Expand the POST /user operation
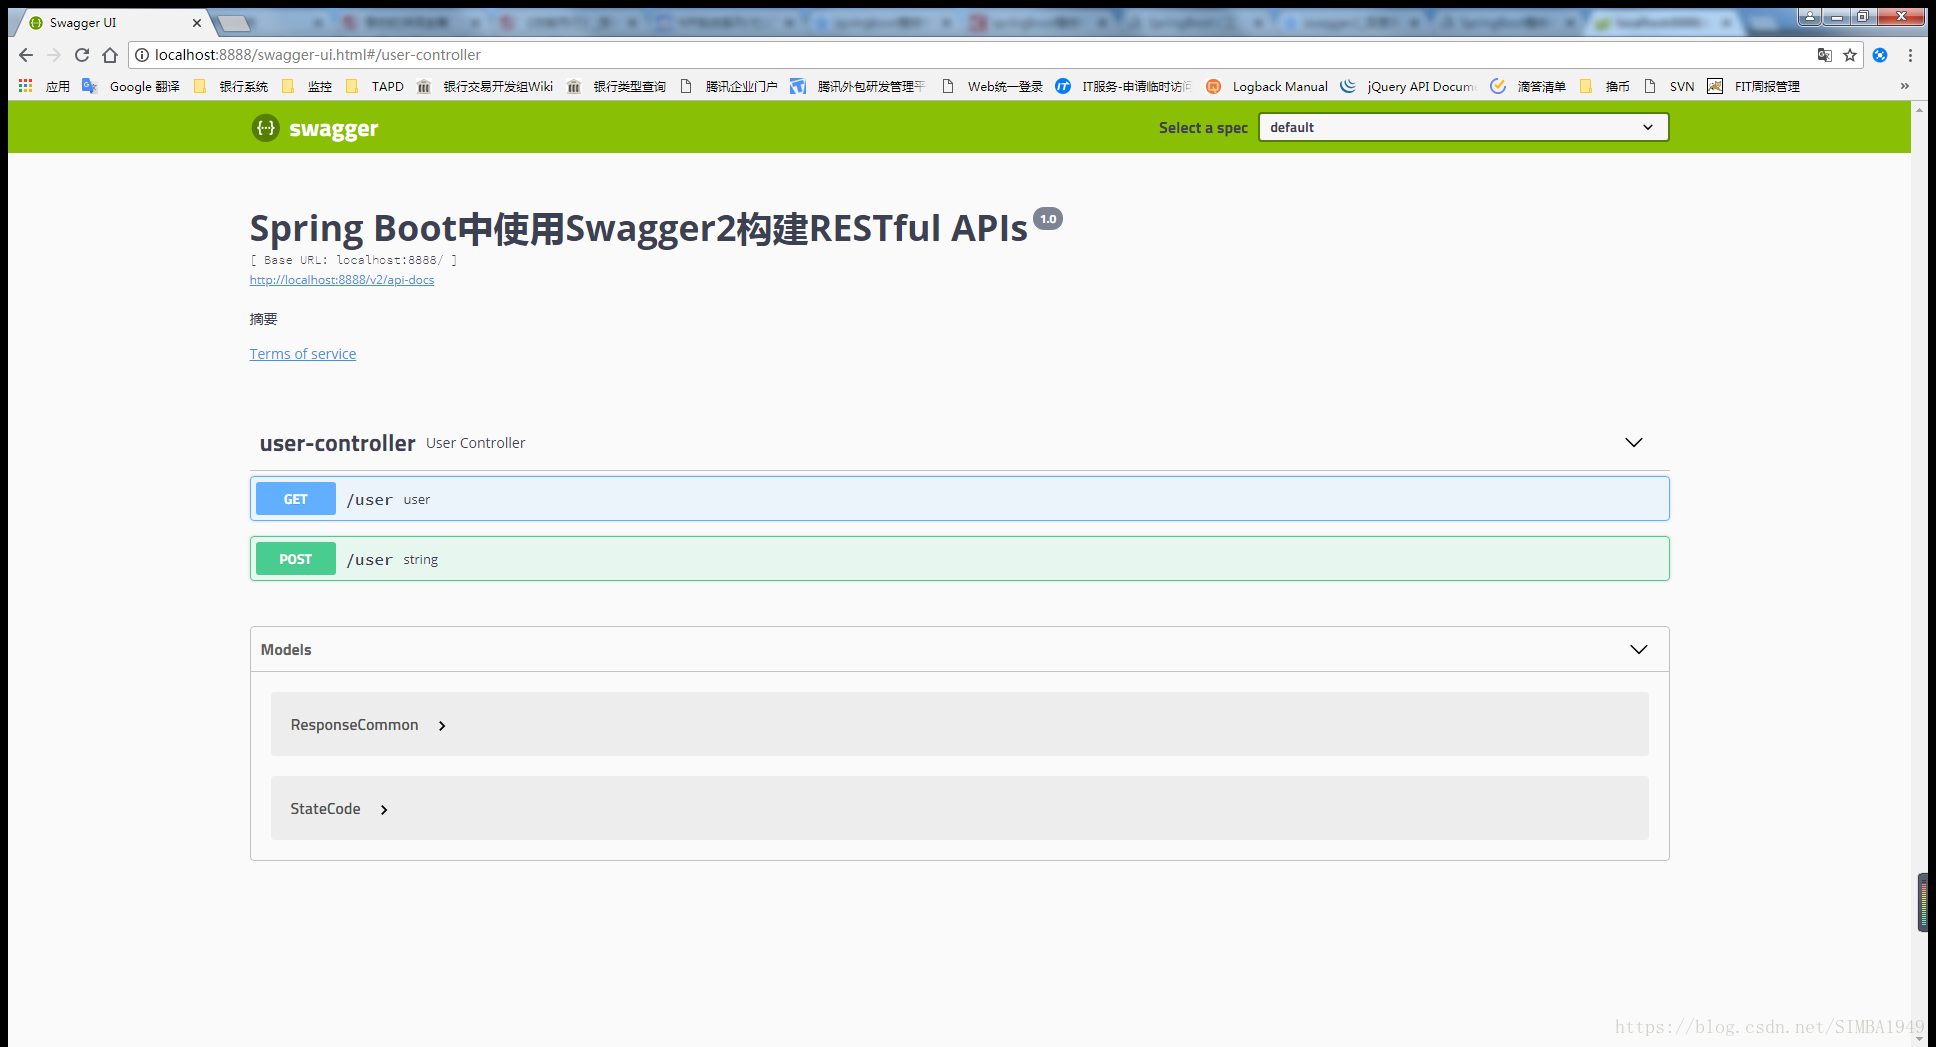 point(960,559)
